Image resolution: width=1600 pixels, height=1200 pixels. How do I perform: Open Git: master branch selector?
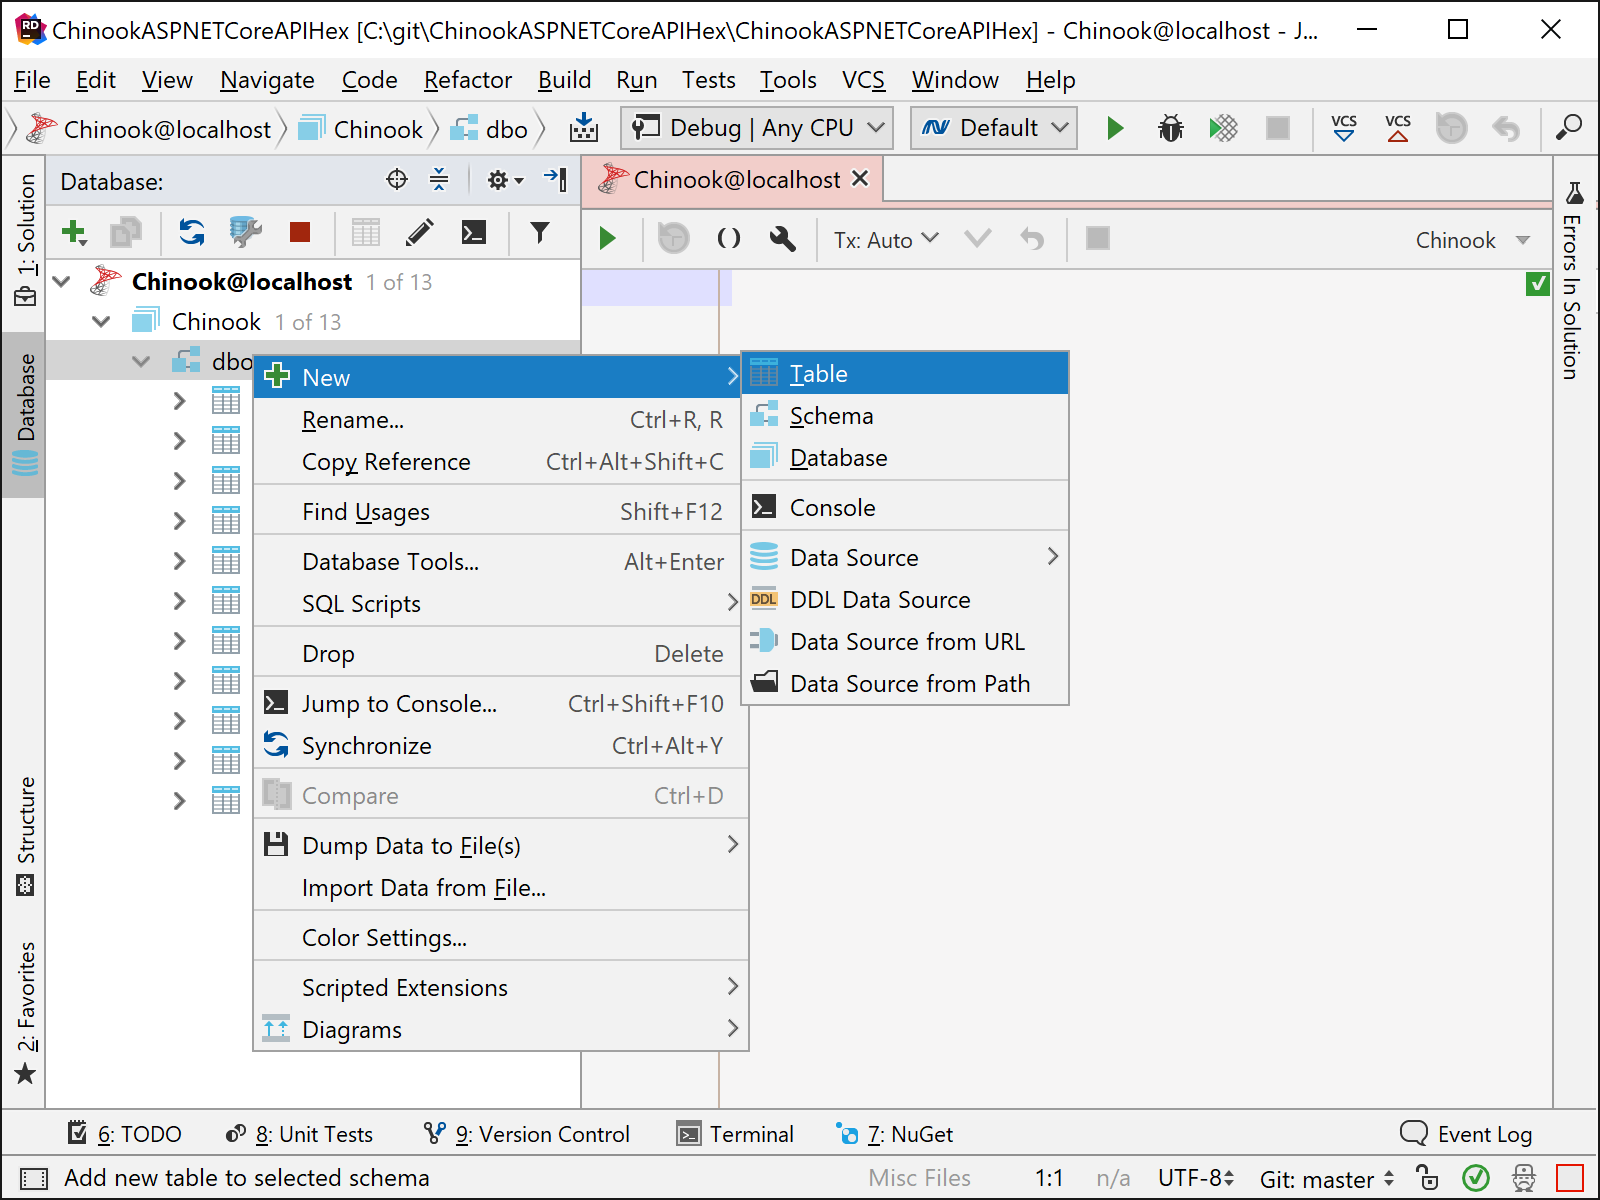[1327, 1179]
